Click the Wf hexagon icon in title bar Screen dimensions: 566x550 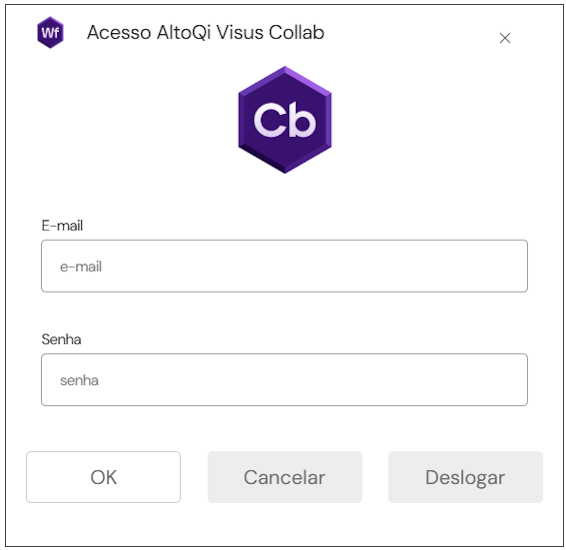[x=51, y=32]
